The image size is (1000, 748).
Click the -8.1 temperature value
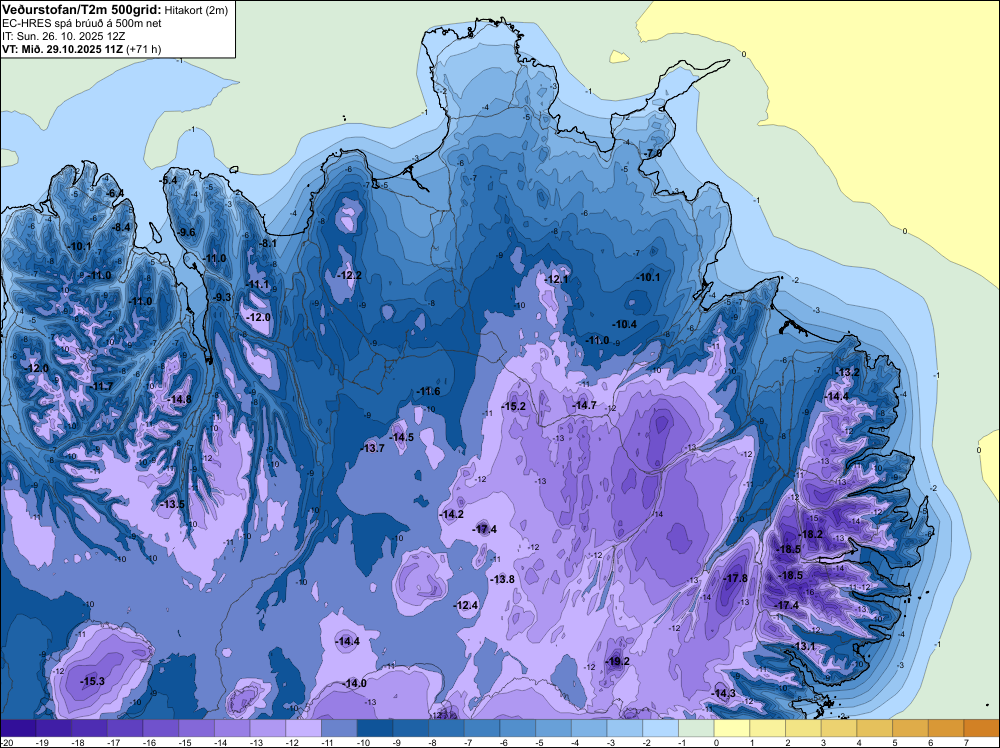coord(268,244)
